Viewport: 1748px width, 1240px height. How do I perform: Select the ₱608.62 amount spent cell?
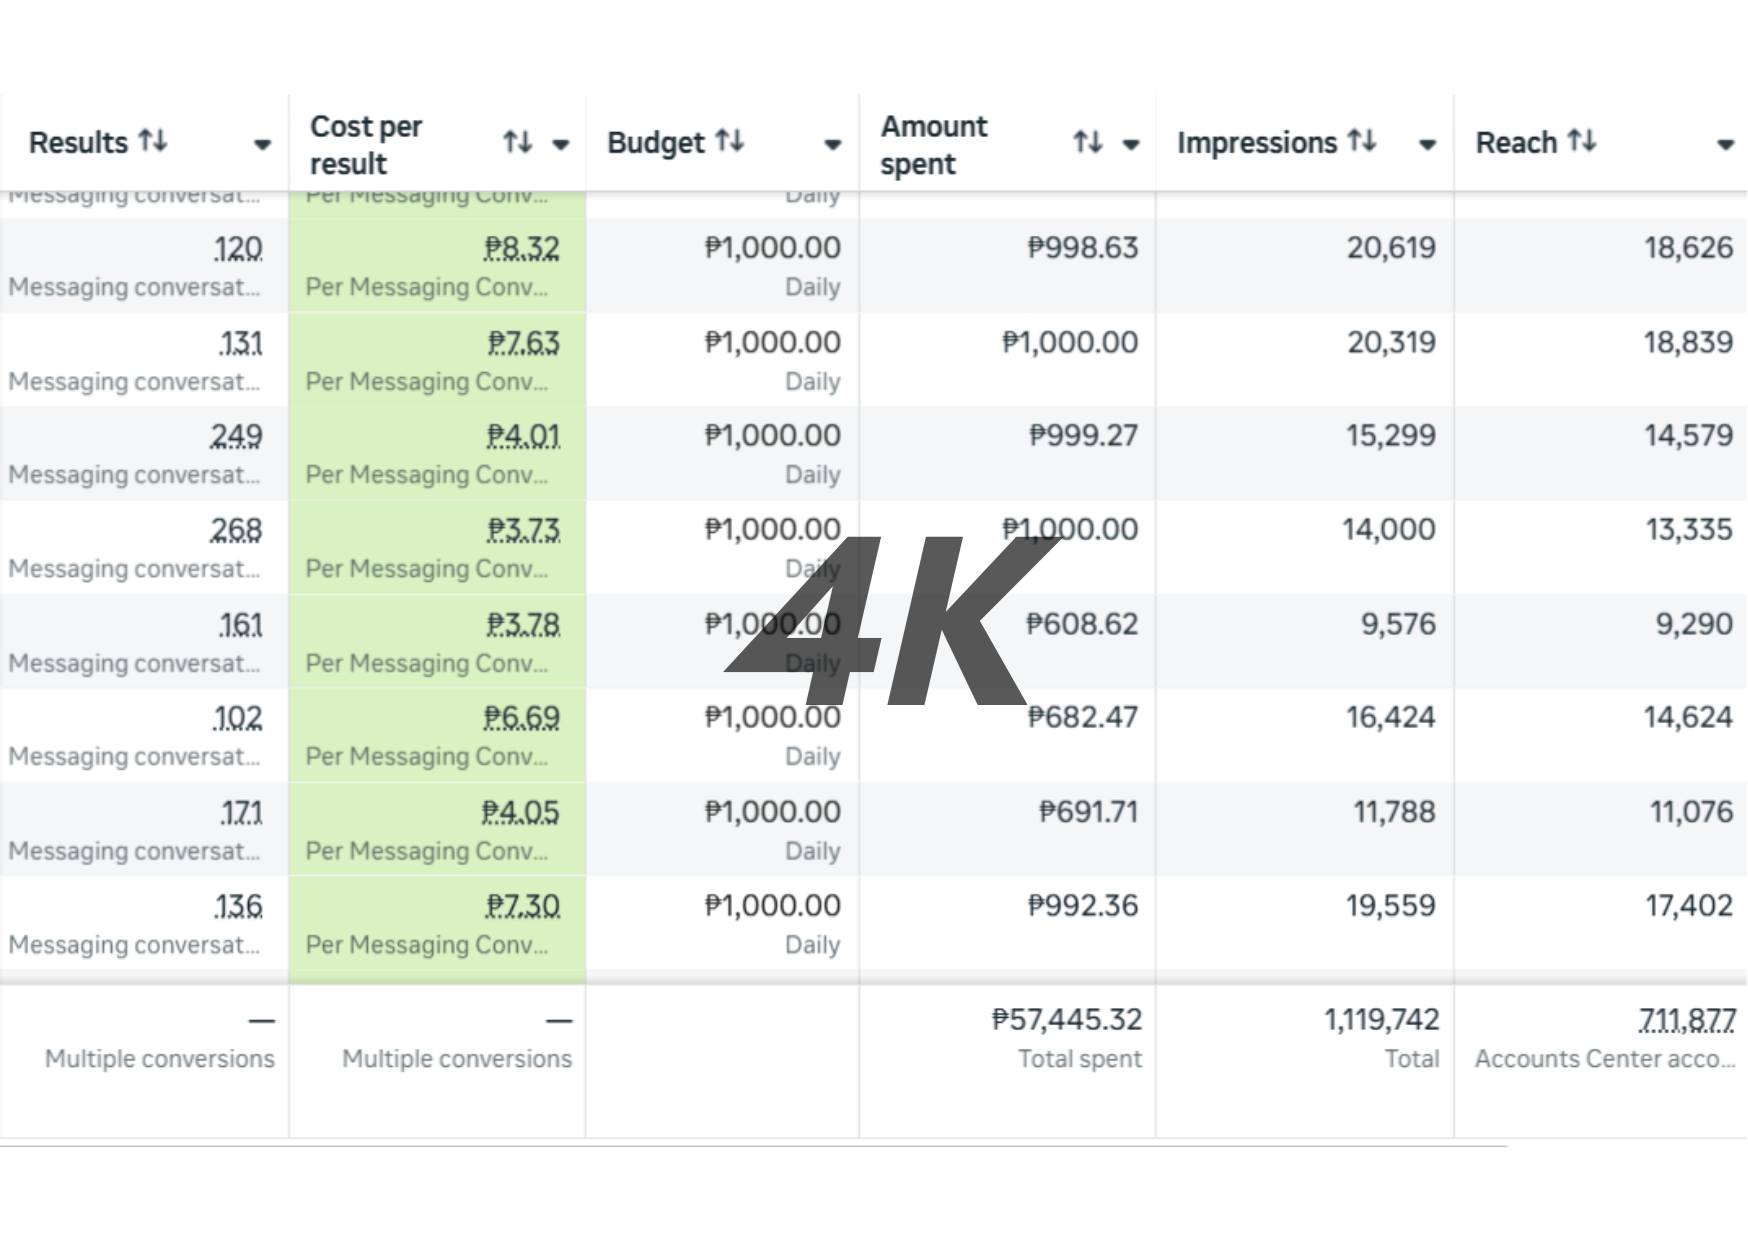1082,624
